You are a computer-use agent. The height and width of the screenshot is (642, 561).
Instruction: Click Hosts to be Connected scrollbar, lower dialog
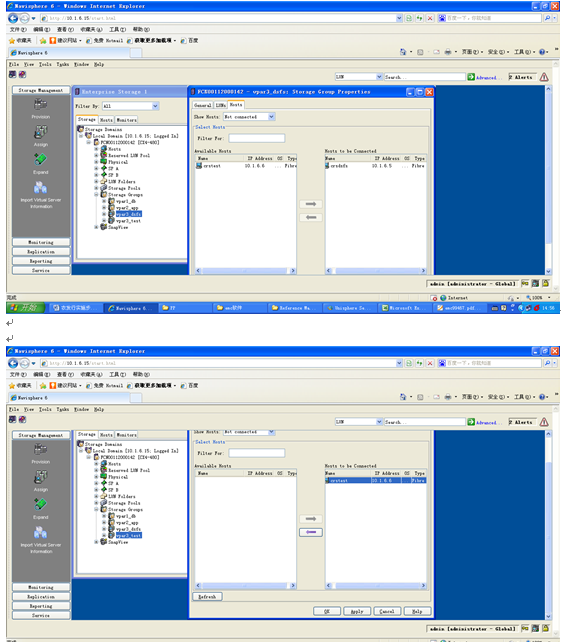(376, 585)
